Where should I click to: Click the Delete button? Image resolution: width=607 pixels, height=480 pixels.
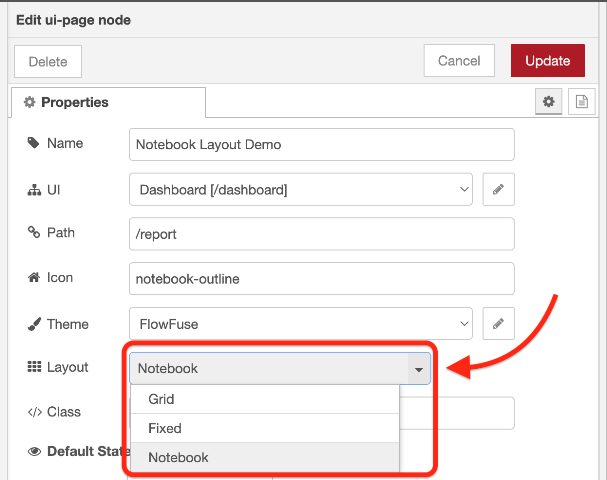click(x=48, y=62)
